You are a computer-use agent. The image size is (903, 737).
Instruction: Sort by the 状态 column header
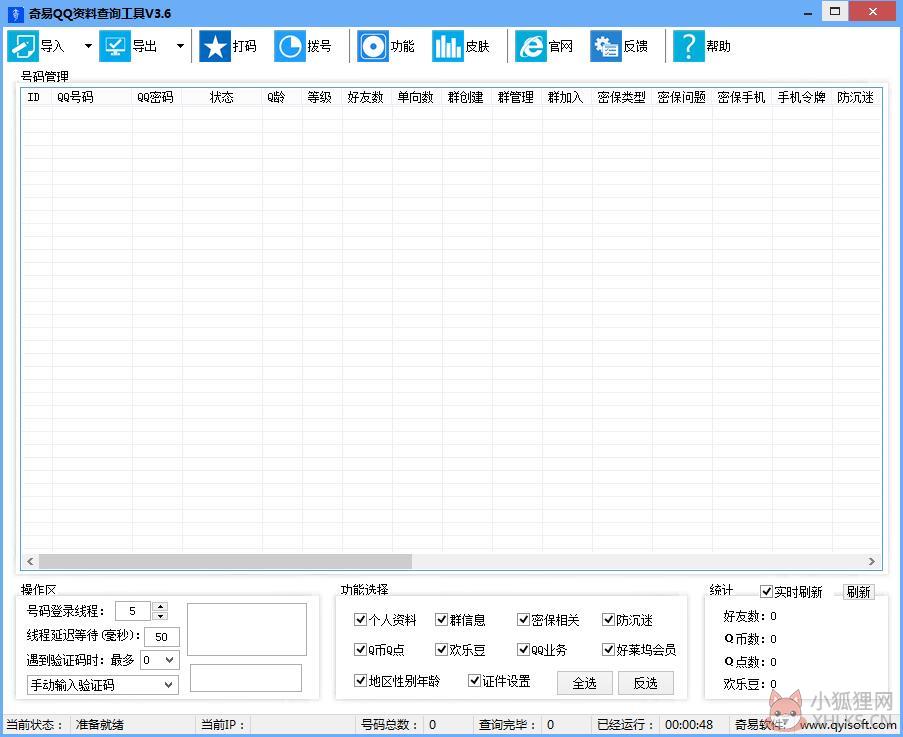(x=222, y=97)
